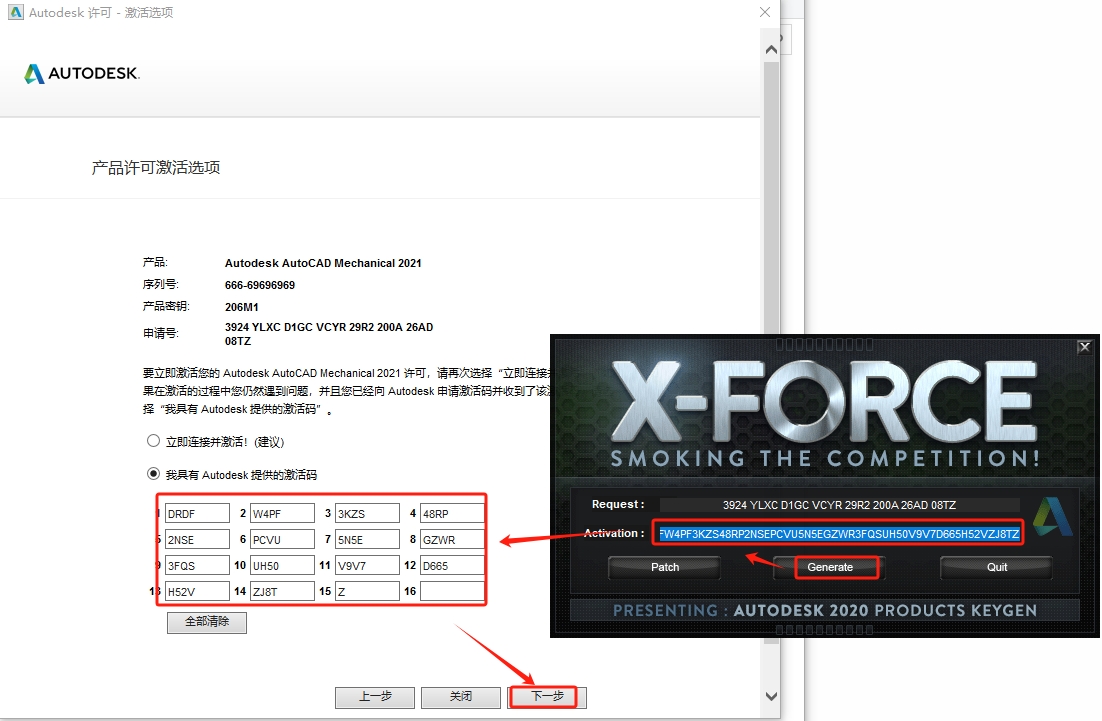Click activation code field 1 containing DRDF

197,514
